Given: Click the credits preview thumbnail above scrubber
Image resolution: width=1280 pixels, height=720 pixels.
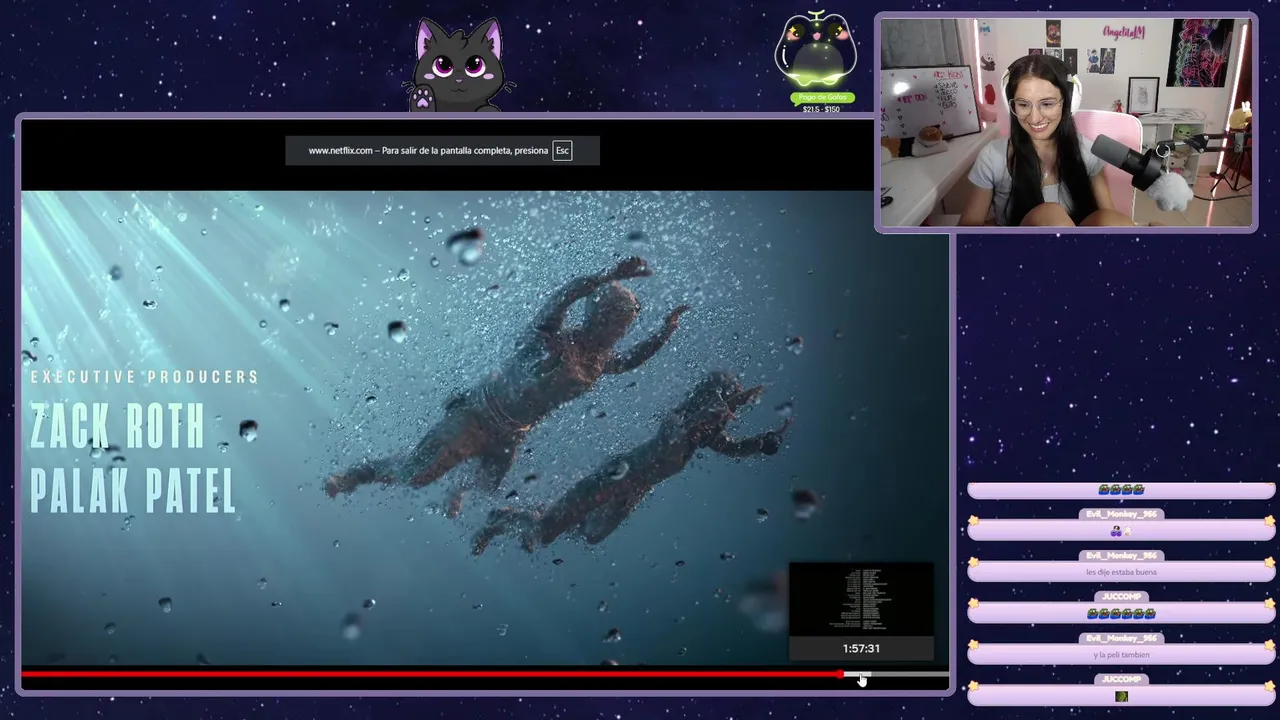Looking at the screenshot, I should (861, 599).
